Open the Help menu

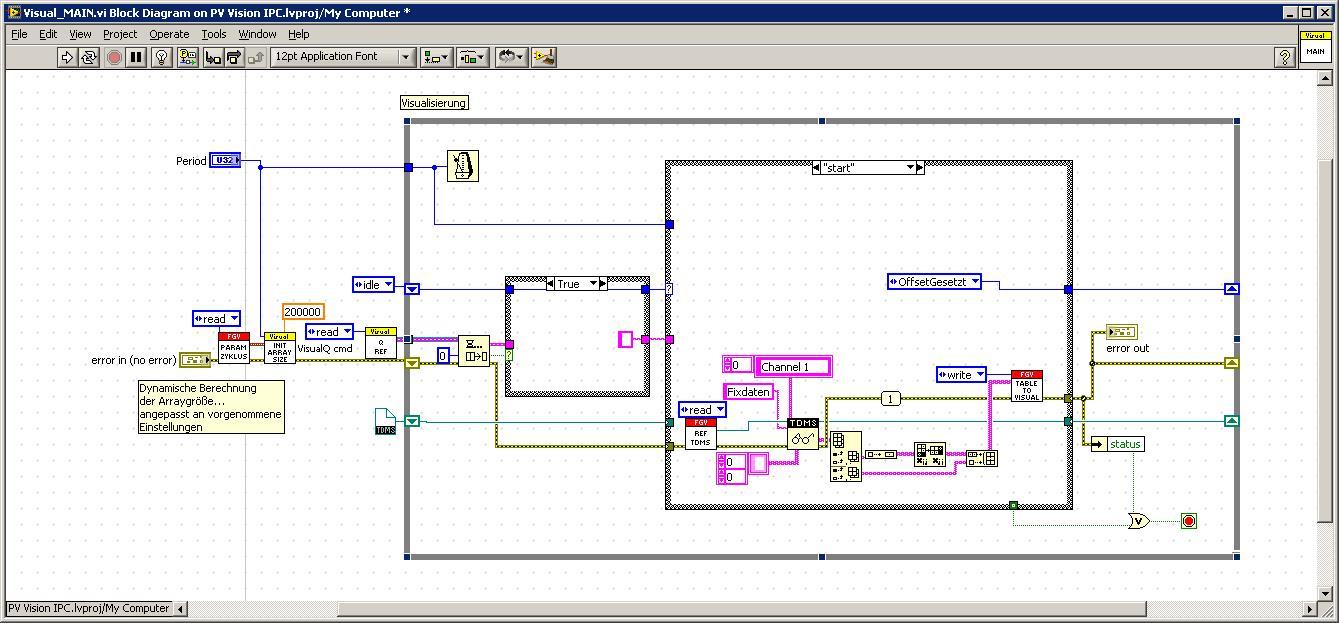[298, 34]
